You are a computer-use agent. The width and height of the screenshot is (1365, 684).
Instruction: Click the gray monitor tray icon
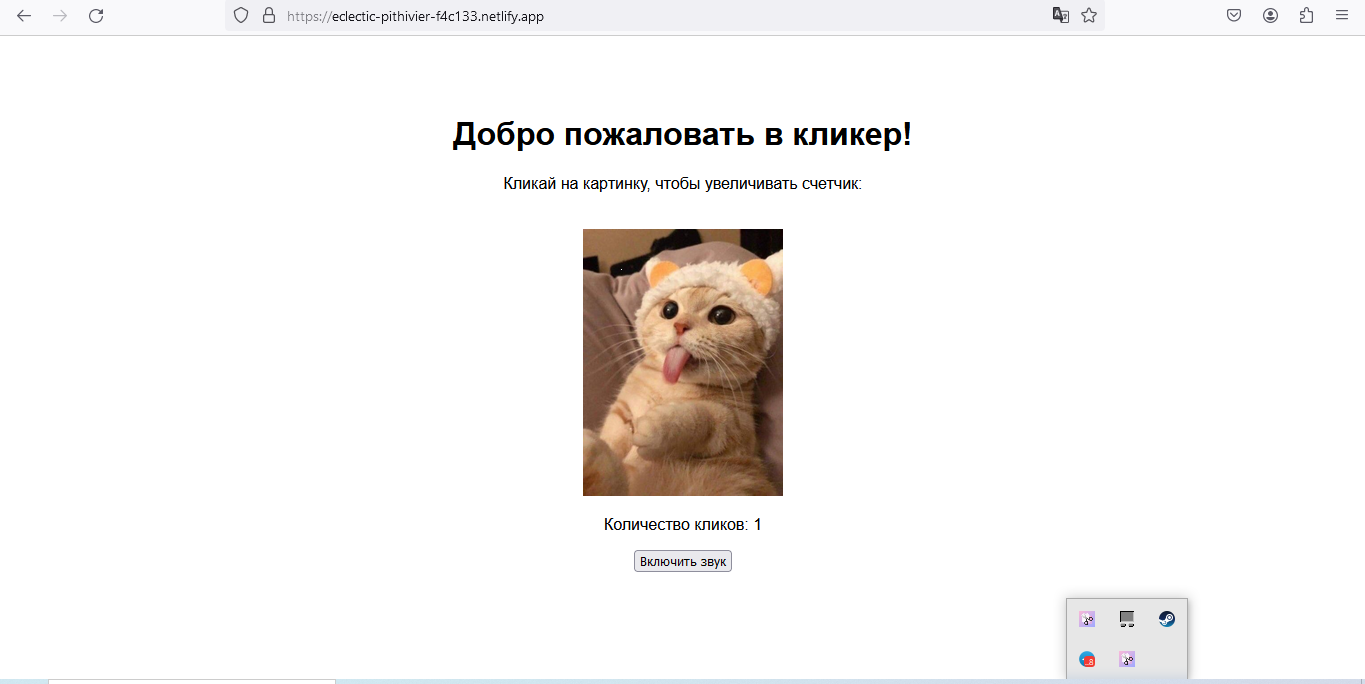[x=1127, y=619]
